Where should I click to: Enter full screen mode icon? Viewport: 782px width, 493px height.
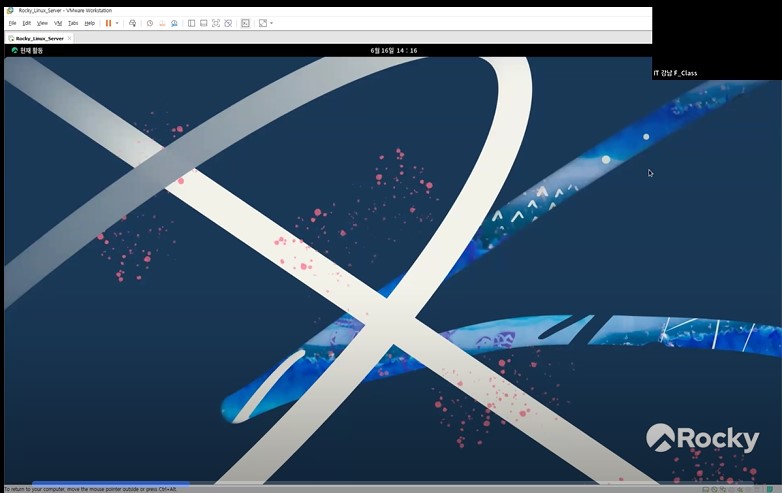216,23
